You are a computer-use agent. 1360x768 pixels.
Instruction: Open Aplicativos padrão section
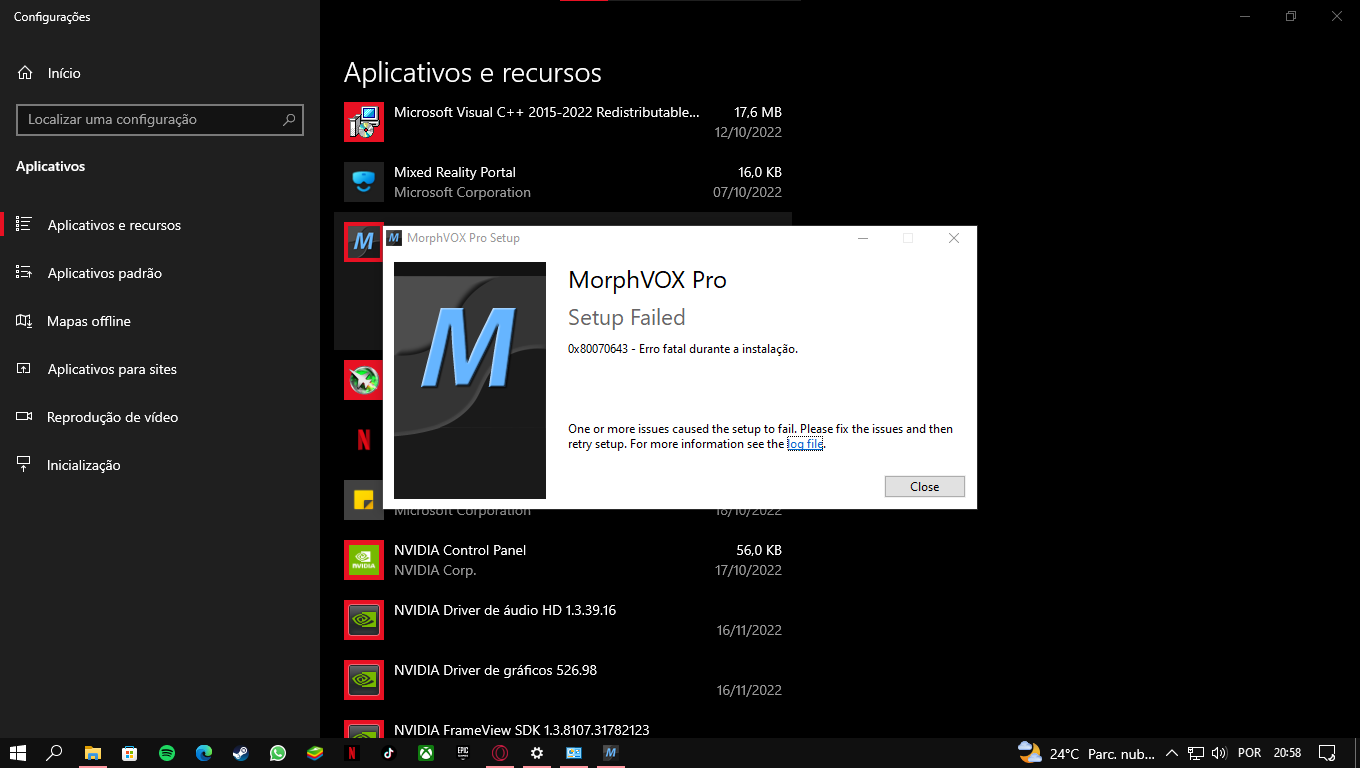click(160, 273)
